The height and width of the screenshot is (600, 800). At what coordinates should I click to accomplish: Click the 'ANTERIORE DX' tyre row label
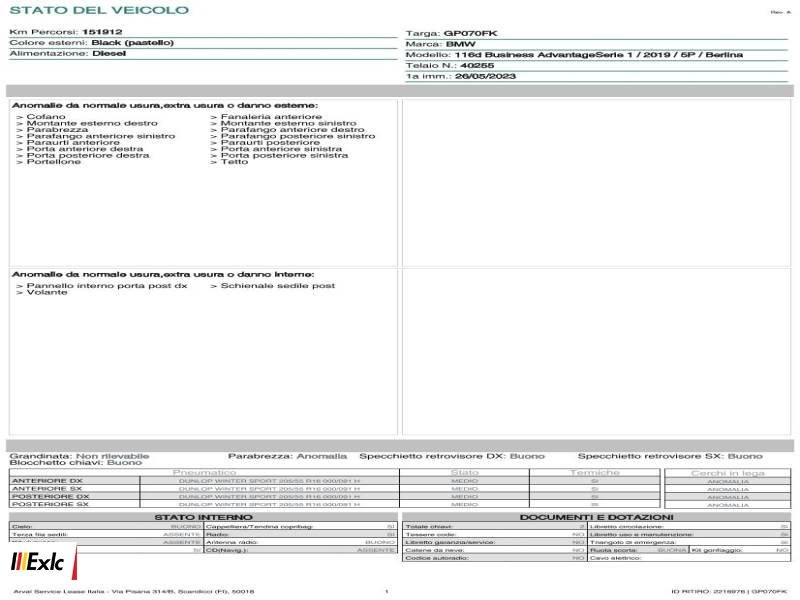47,481
